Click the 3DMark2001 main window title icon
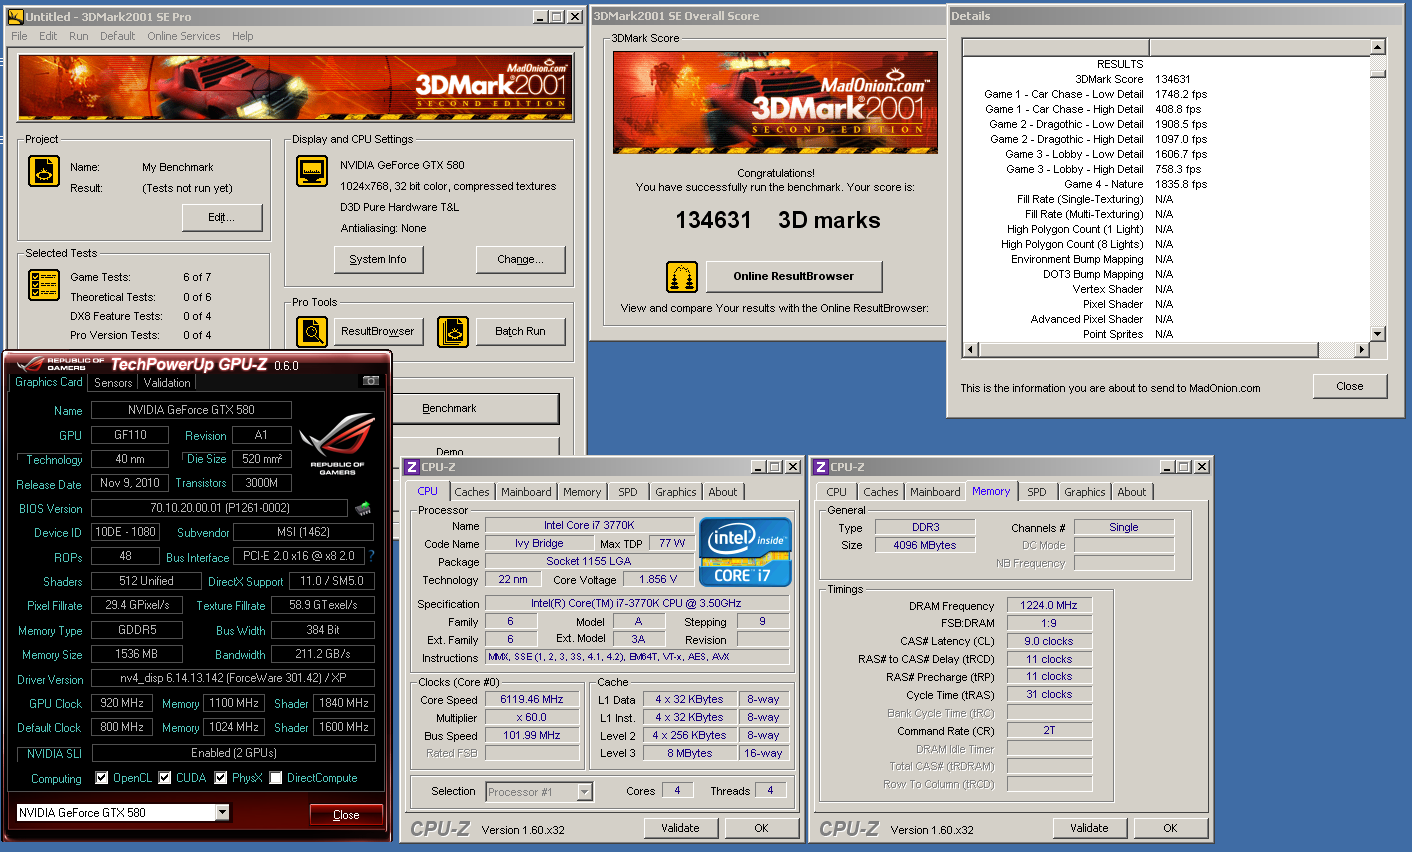 (x=15, y=16)
